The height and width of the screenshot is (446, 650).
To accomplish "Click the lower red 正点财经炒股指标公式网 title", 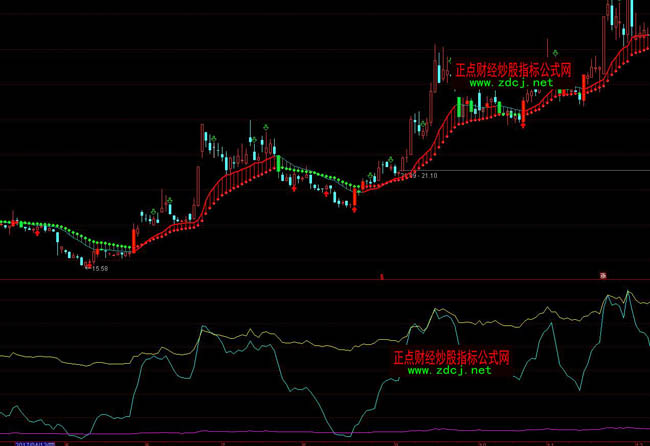I will click(451, 357).
